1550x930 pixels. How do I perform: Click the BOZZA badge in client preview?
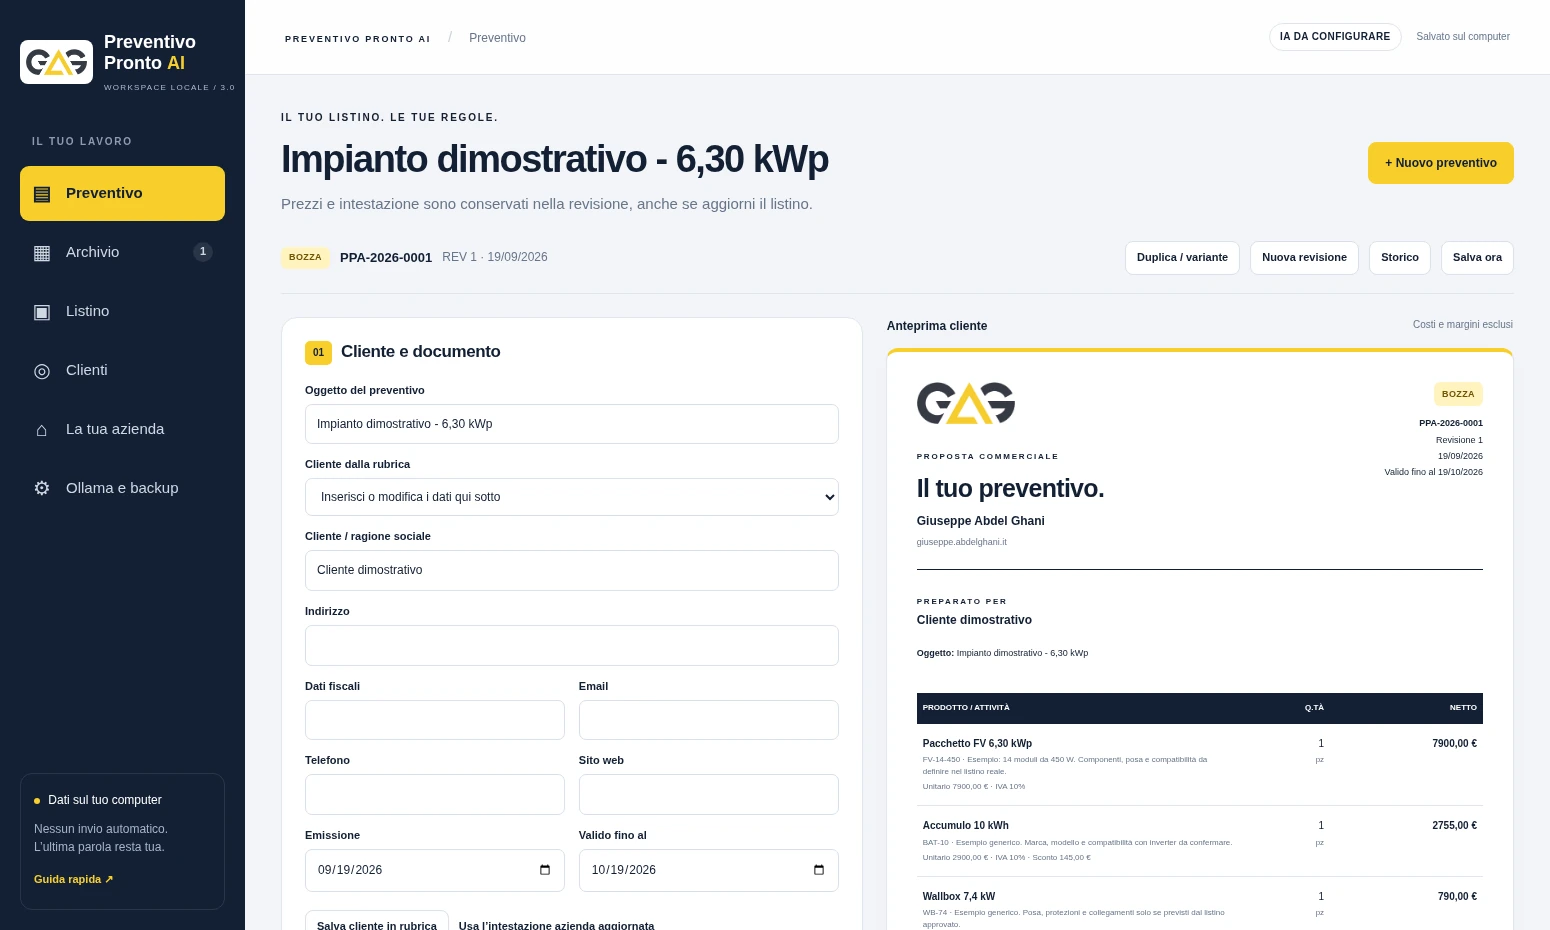point(1458,394)
